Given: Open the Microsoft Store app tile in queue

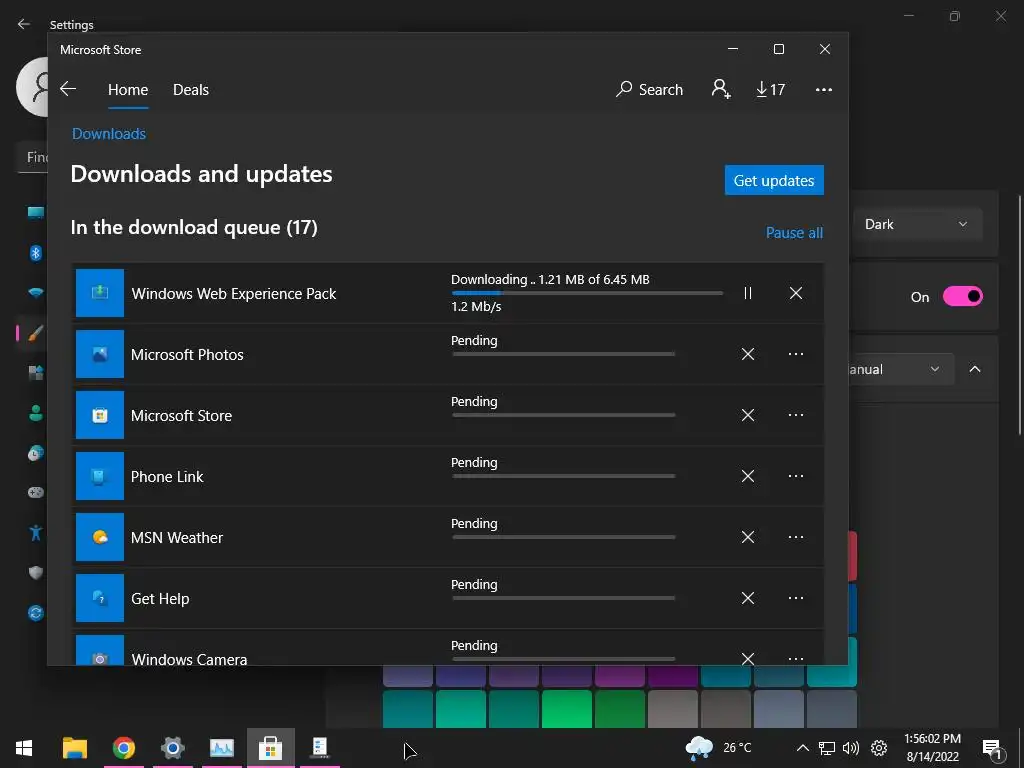Looking at the screenshot, I should (x=100, y=415).
